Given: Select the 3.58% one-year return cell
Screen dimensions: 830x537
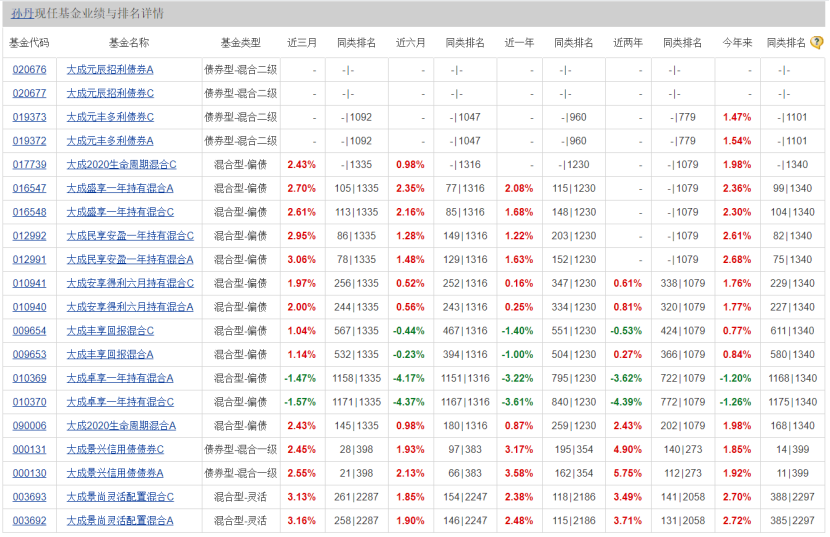Looking at the screenshot, I should click(x=519, y=473).
